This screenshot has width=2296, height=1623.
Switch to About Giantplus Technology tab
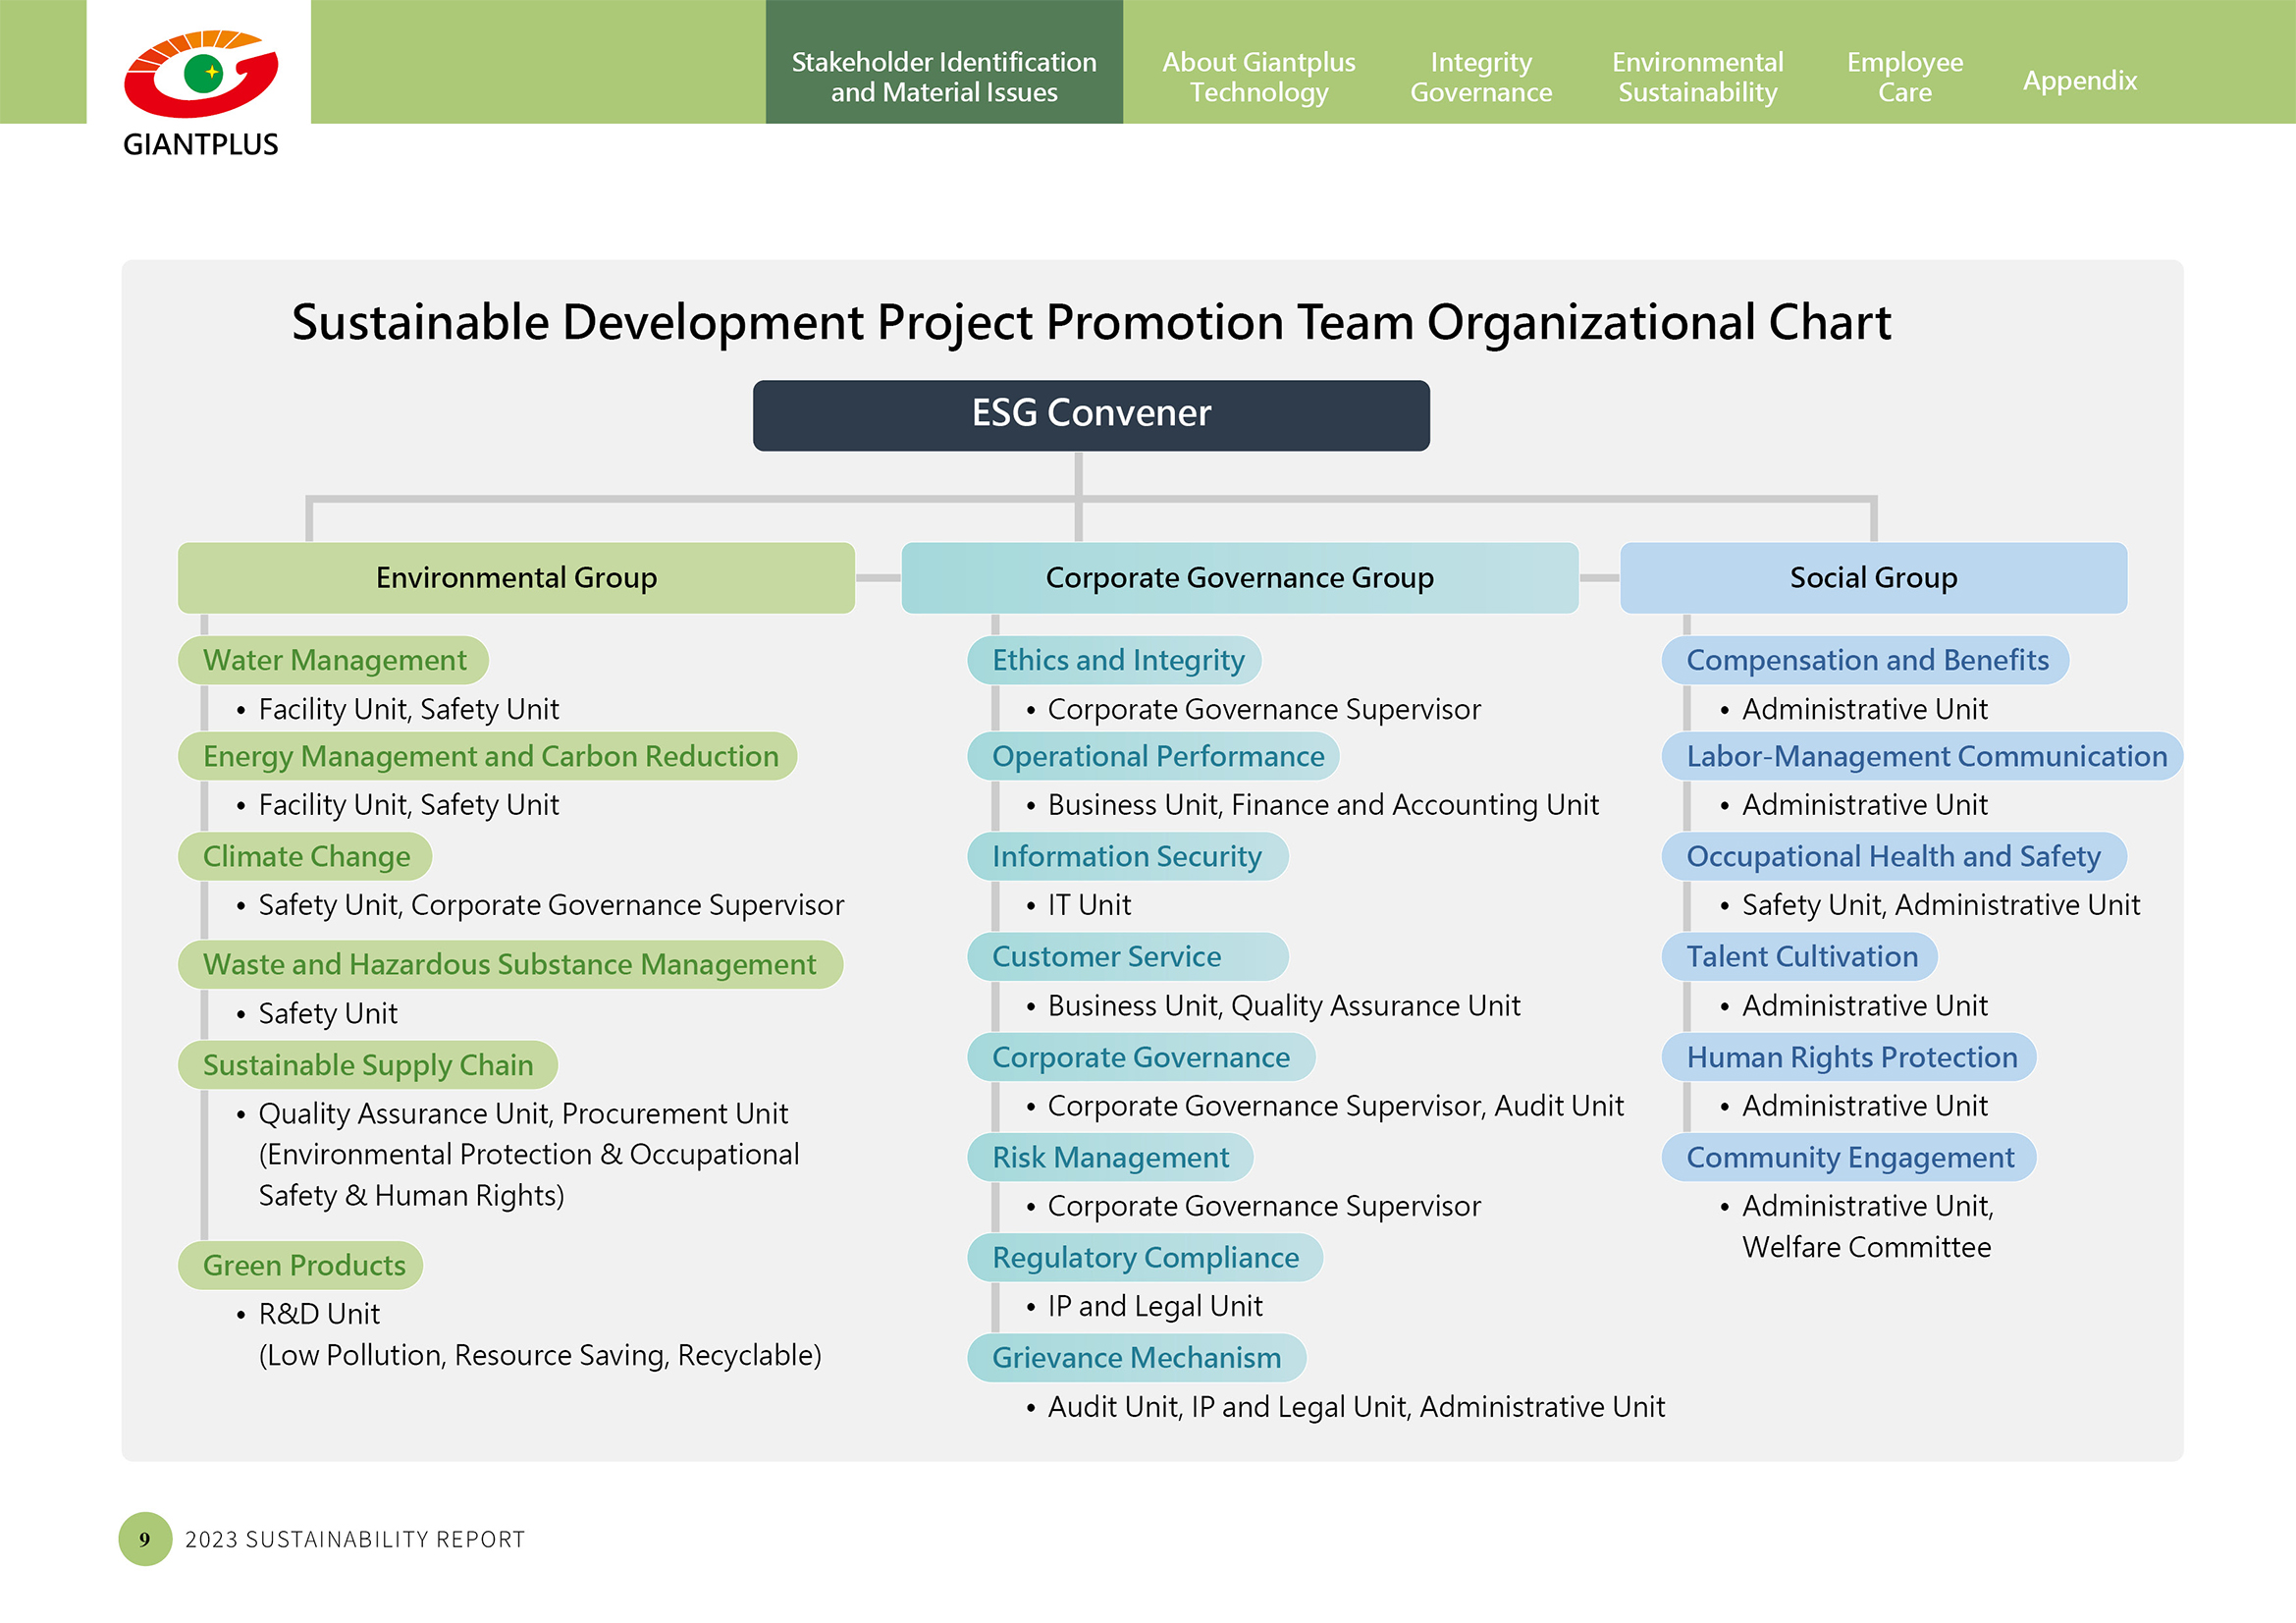[x=1258, y=77]
